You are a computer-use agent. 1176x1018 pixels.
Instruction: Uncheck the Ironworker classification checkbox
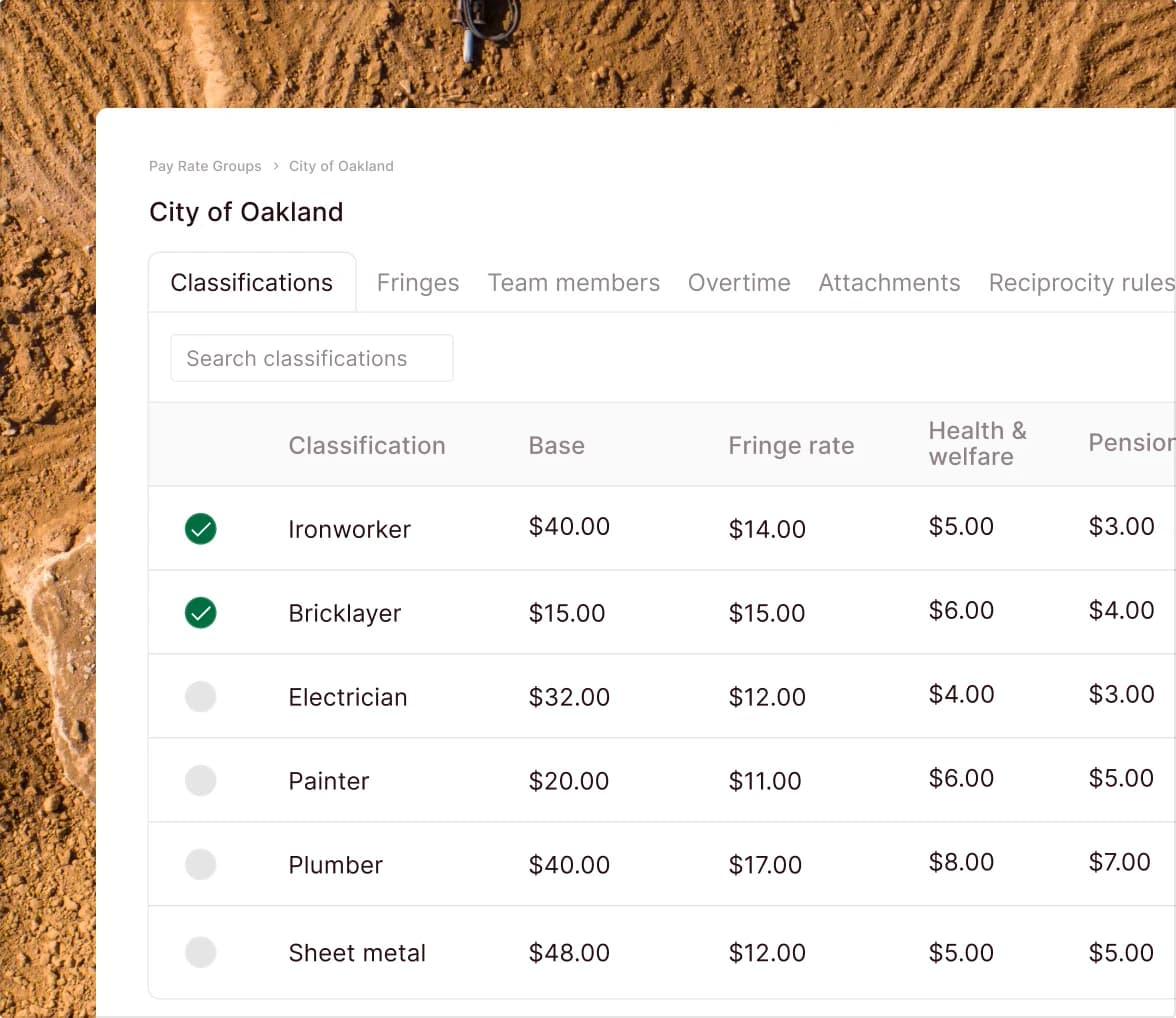coord(200,529)
